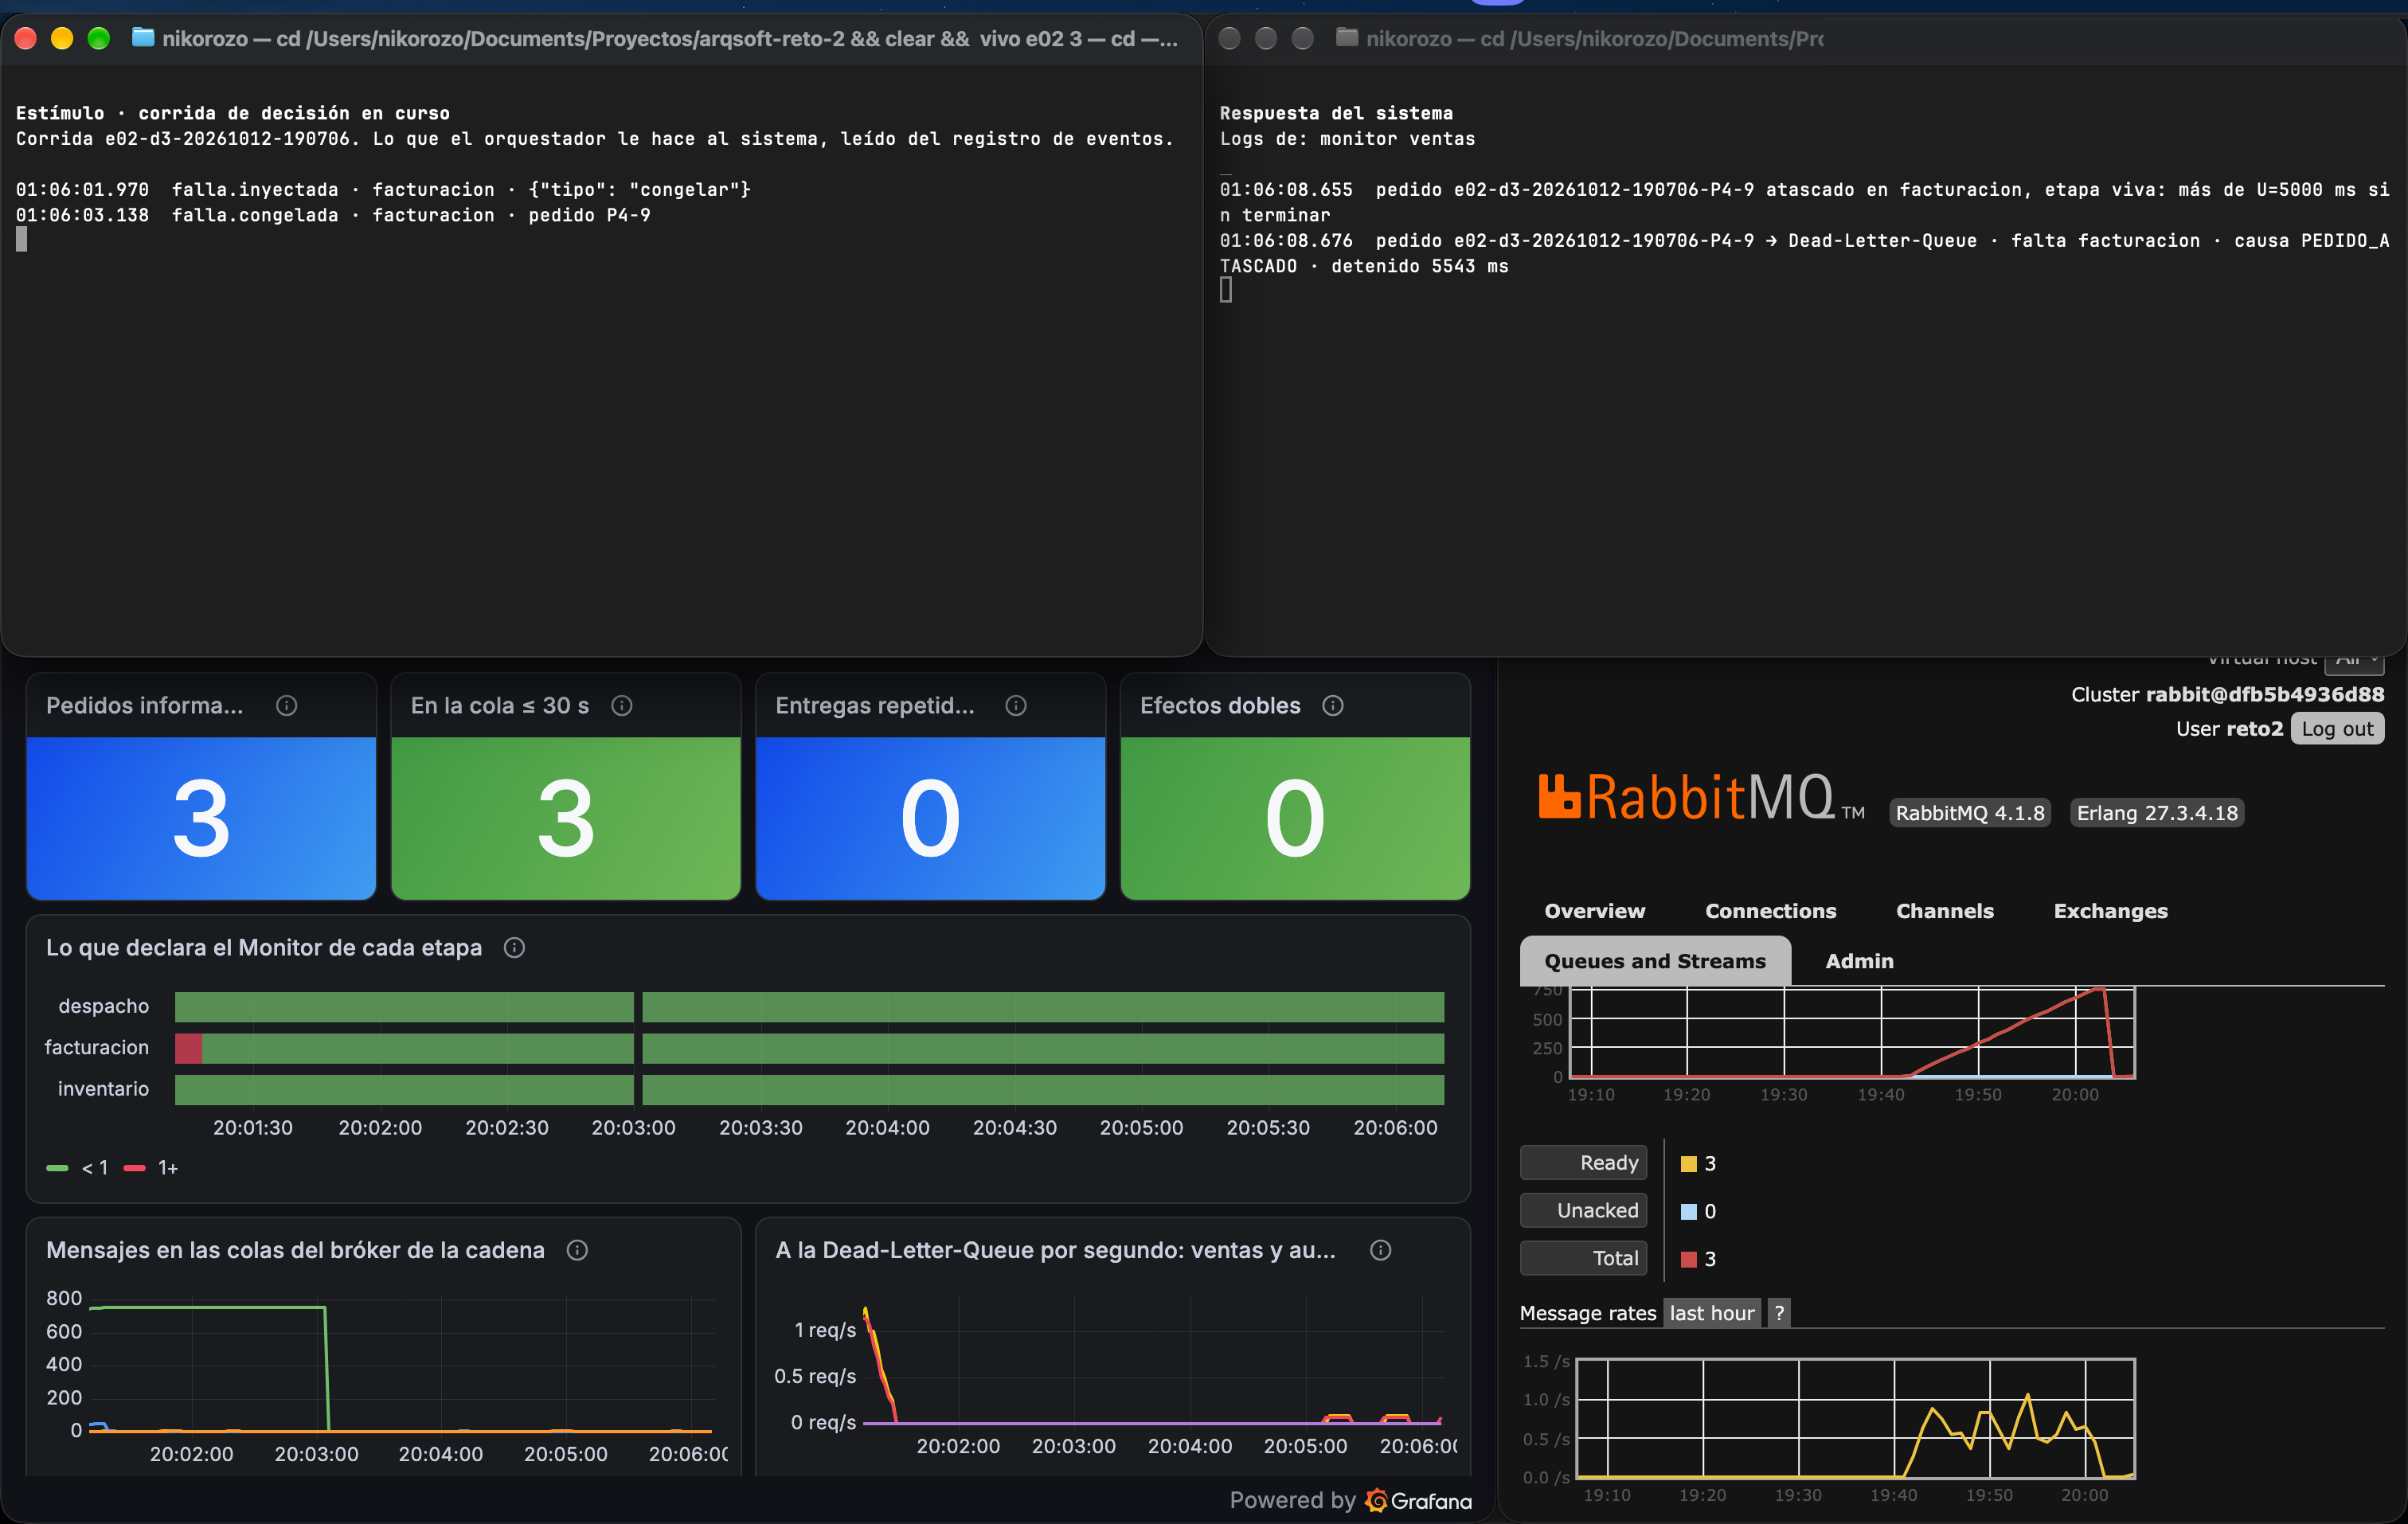The width and height of the screenshot is (2408, 1524).
Task: Click the question mark help next to last hour
Action: pos(1779,1313)
